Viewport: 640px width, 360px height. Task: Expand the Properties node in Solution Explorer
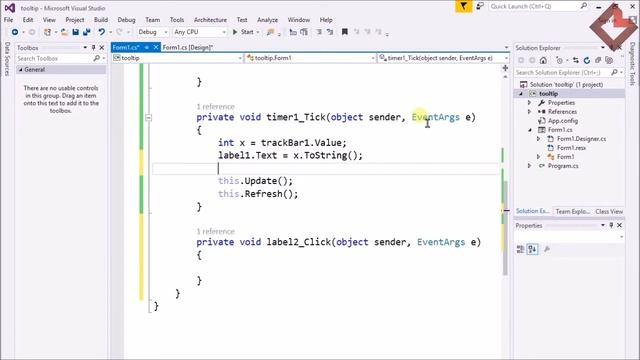tap(530, 102)
